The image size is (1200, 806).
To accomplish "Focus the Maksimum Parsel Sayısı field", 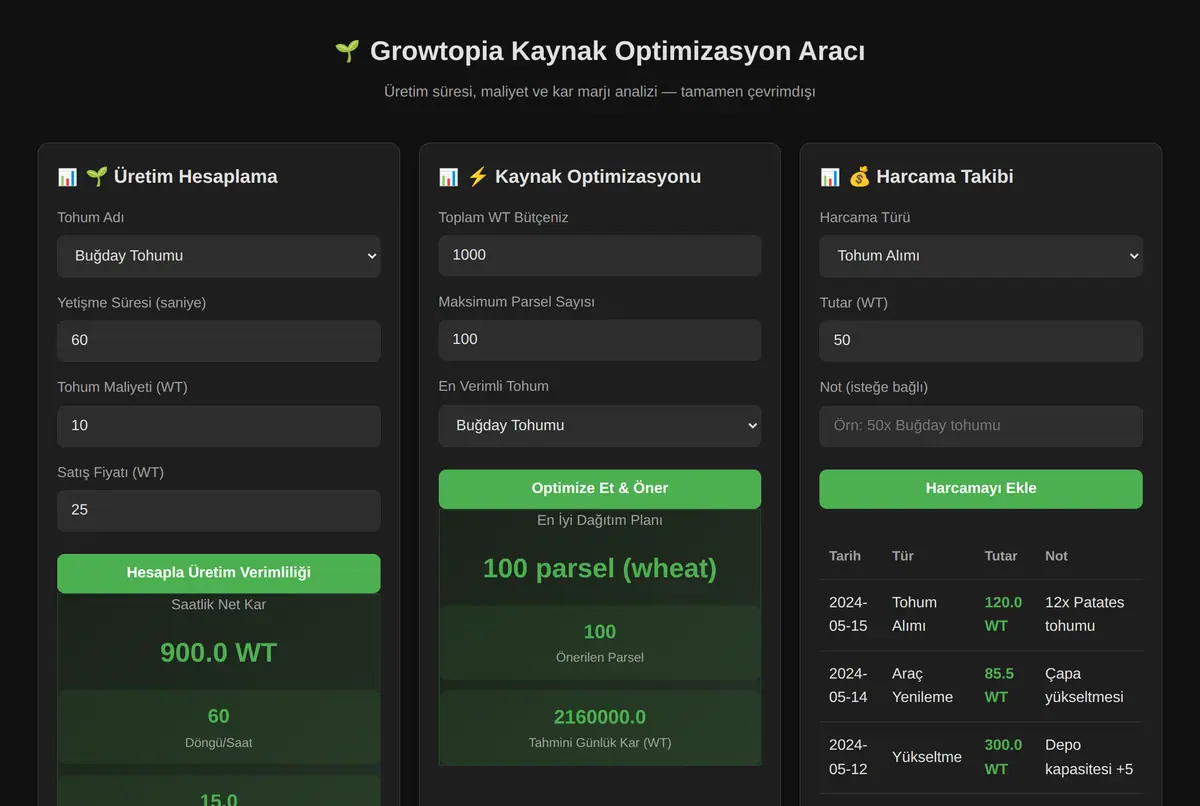I will pyautogui.click(x=600, y=340).
